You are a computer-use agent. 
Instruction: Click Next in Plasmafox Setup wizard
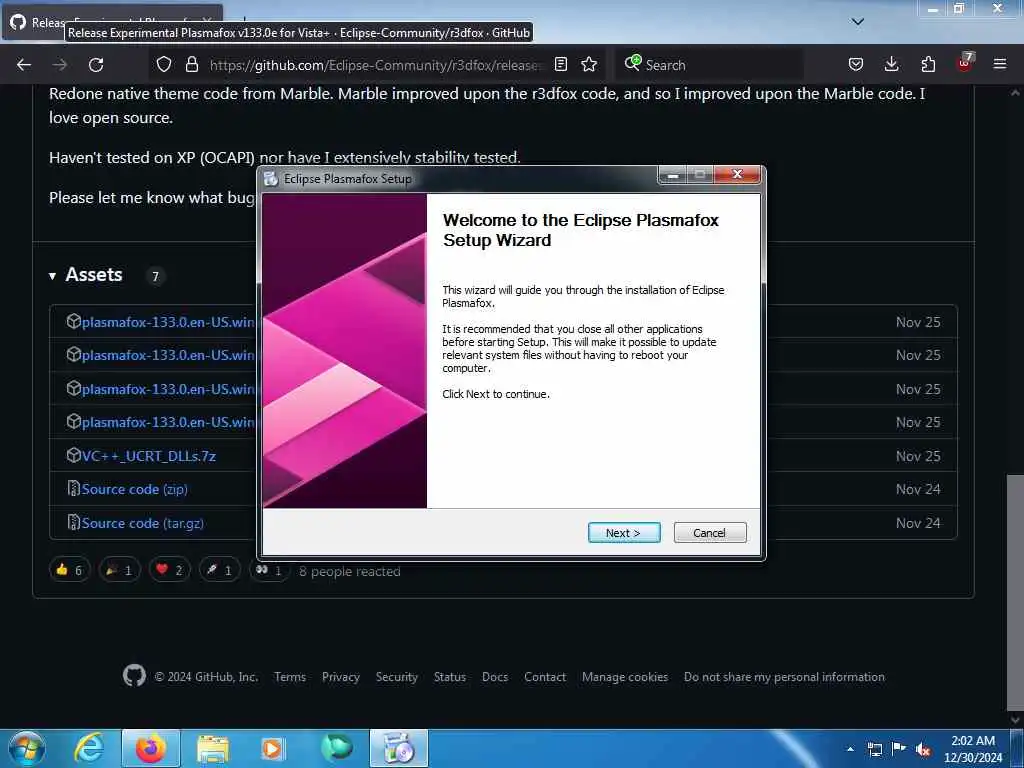(624, 533)
